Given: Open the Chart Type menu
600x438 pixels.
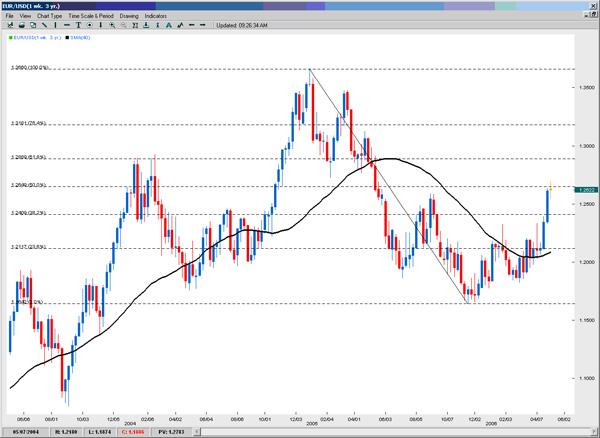Looking at the screenshot, I should coord(49,16).
